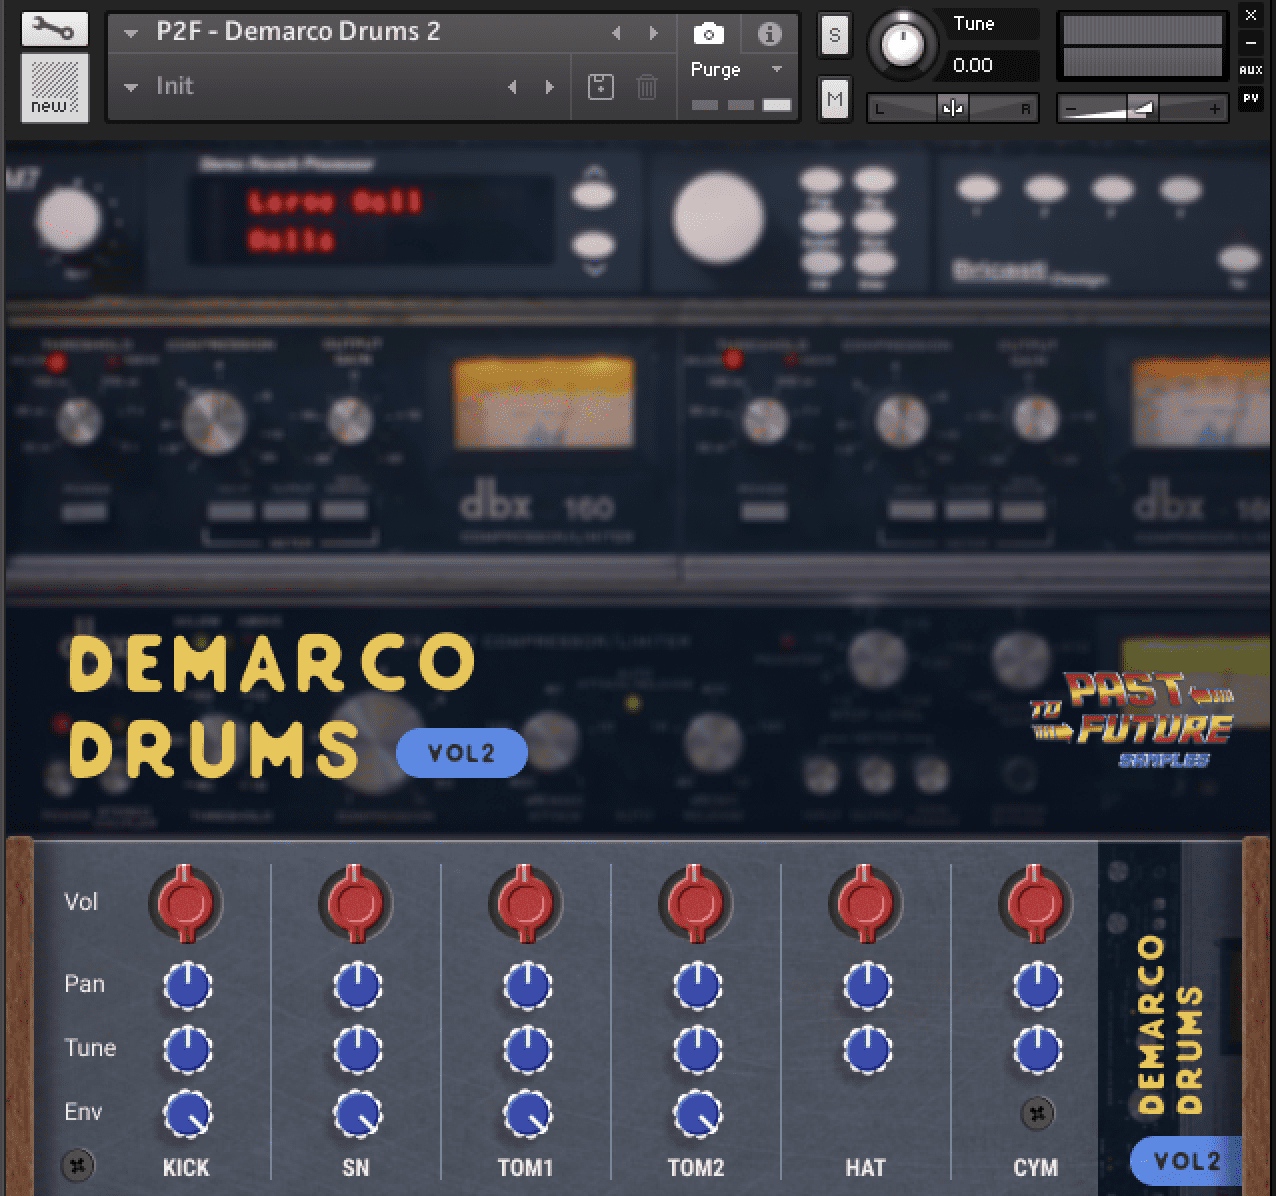1276x1196 pixels.
Task: Click the TOM2 channel label
Action: (x=696, y=1167)
